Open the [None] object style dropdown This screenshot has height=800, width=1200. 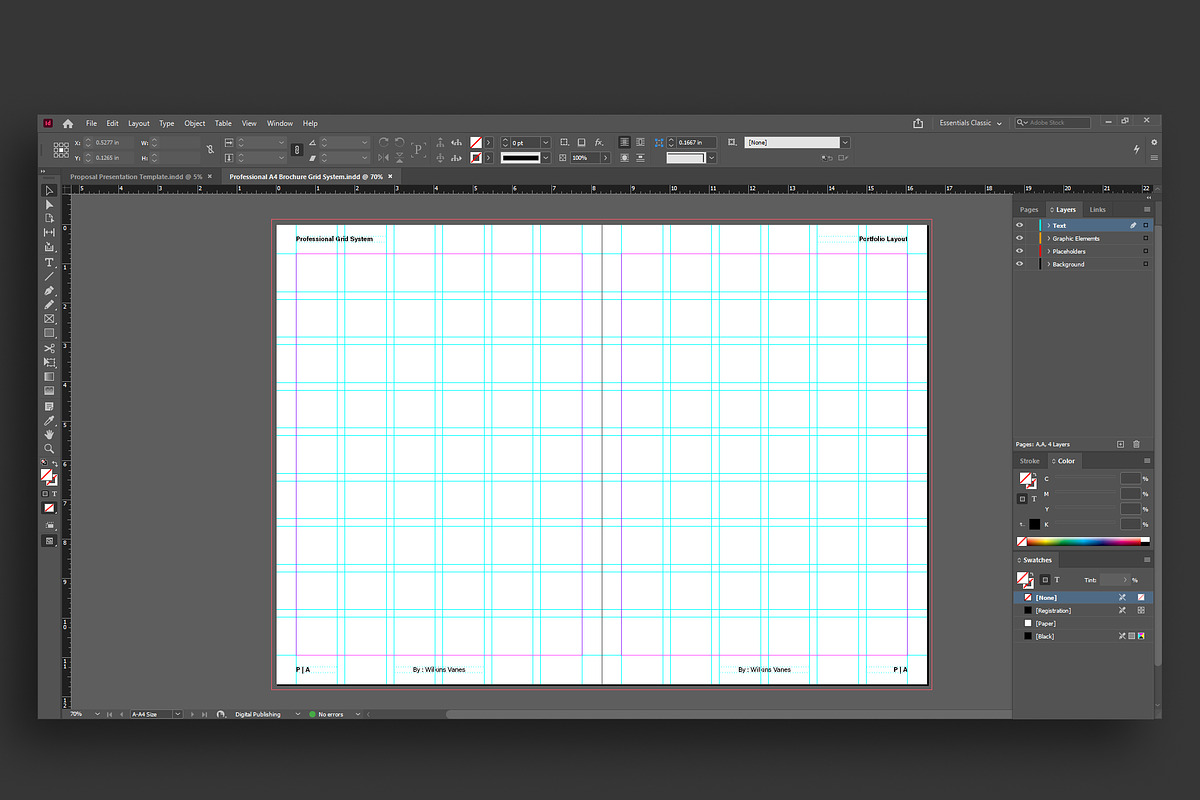pos(845,143)
